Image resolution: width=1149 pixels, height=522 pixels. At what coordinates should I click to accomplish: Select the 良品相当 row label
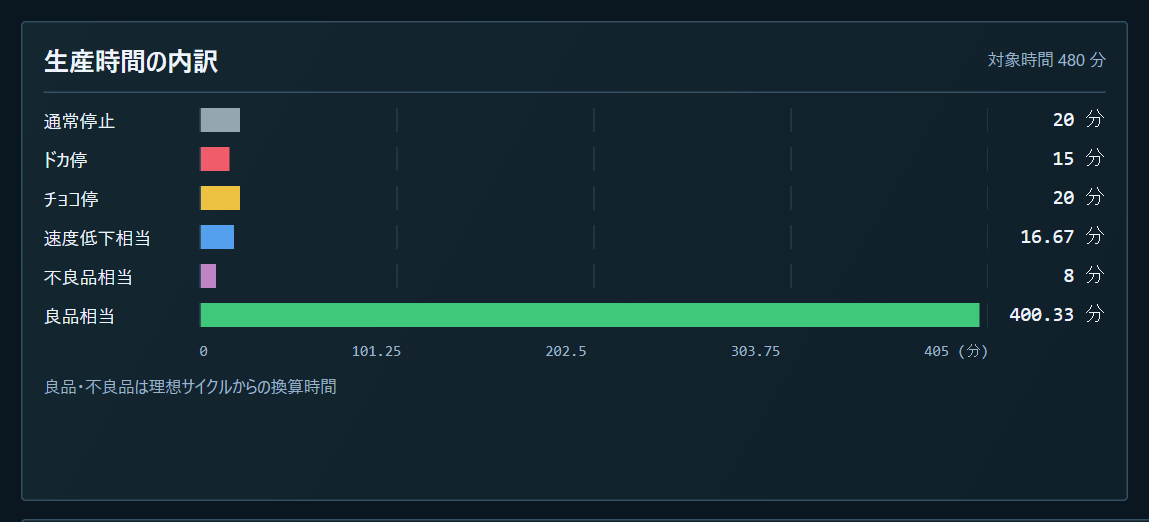pyautogui.click(x=79, y=316)
